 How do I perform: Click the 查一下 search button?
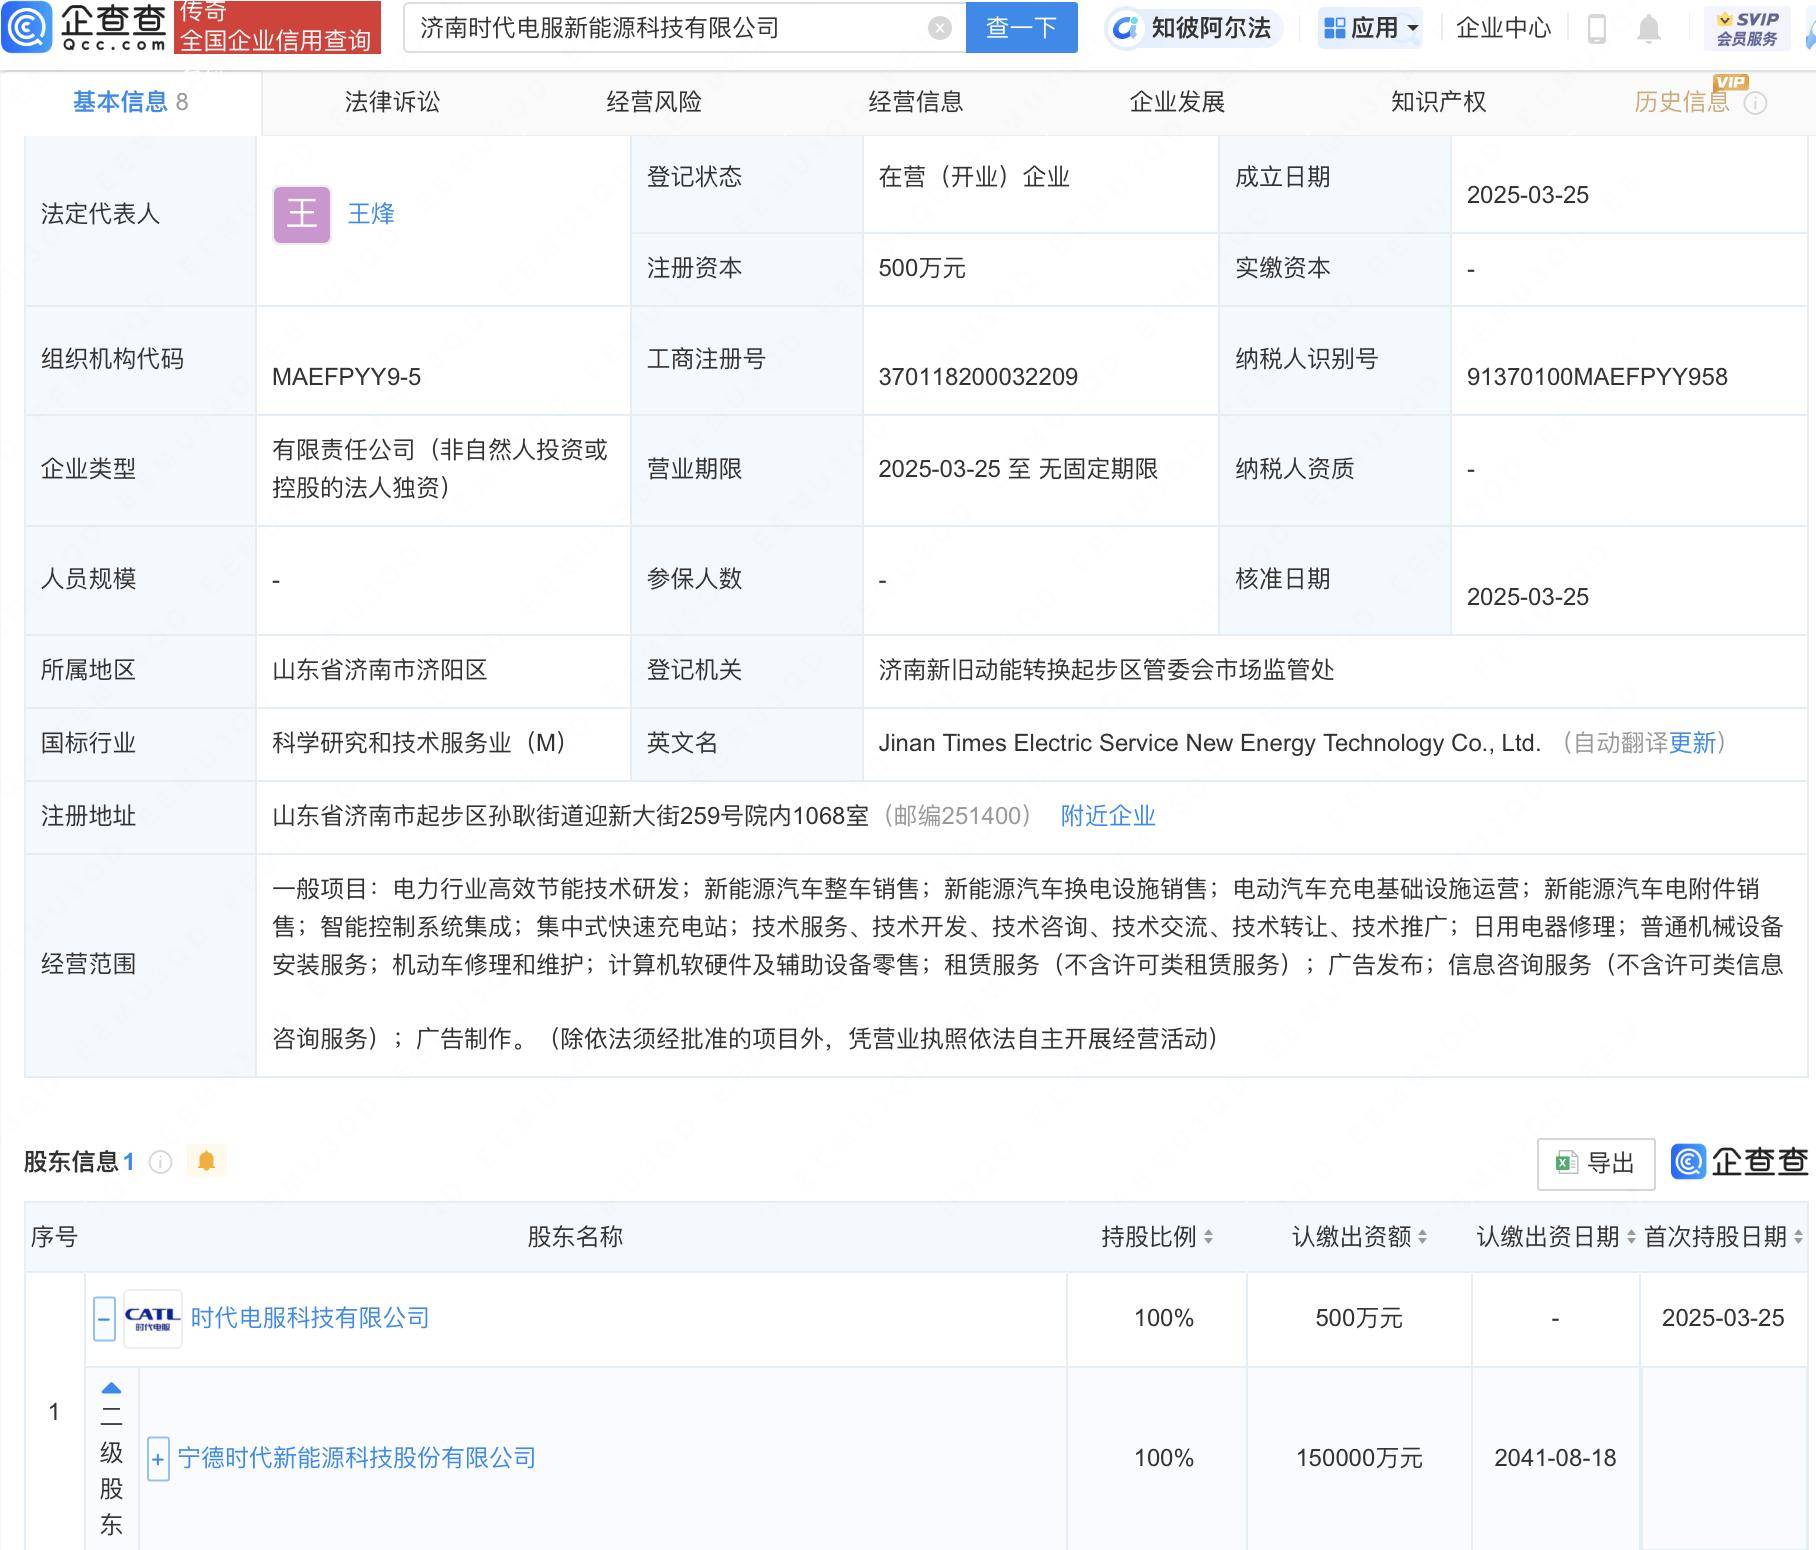pyautogui.click(x=1021, y=28)
